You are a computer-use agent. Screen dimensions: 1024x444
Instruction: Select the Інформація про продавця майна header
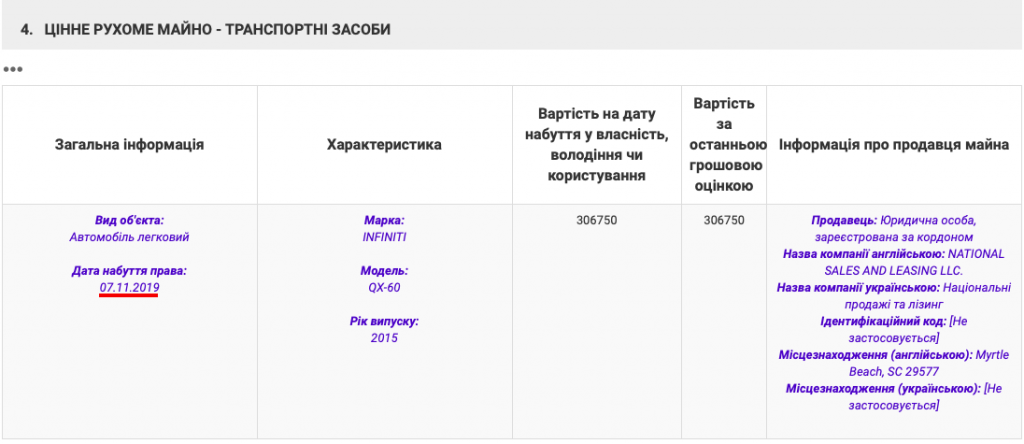[x=893, y=145]
